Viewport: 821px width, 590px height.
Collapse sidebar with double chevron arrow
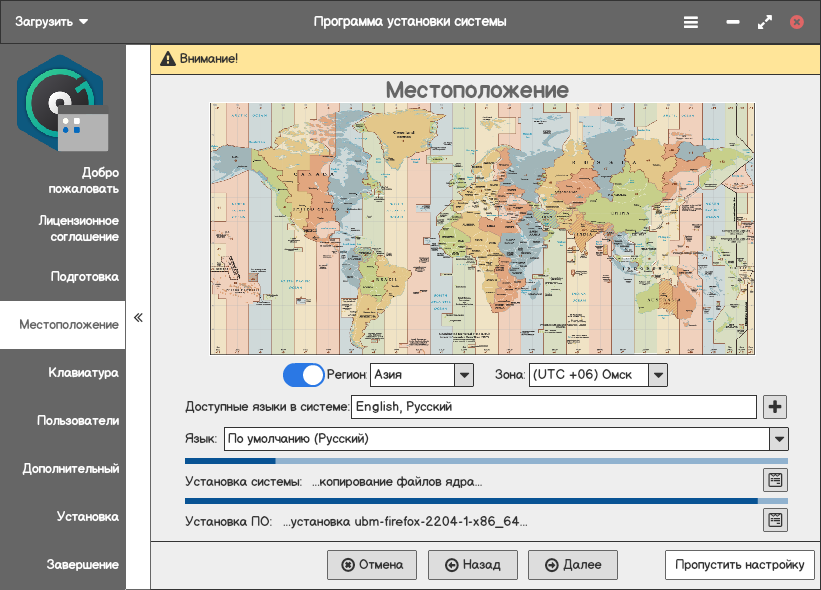click(x=138, y=318)
